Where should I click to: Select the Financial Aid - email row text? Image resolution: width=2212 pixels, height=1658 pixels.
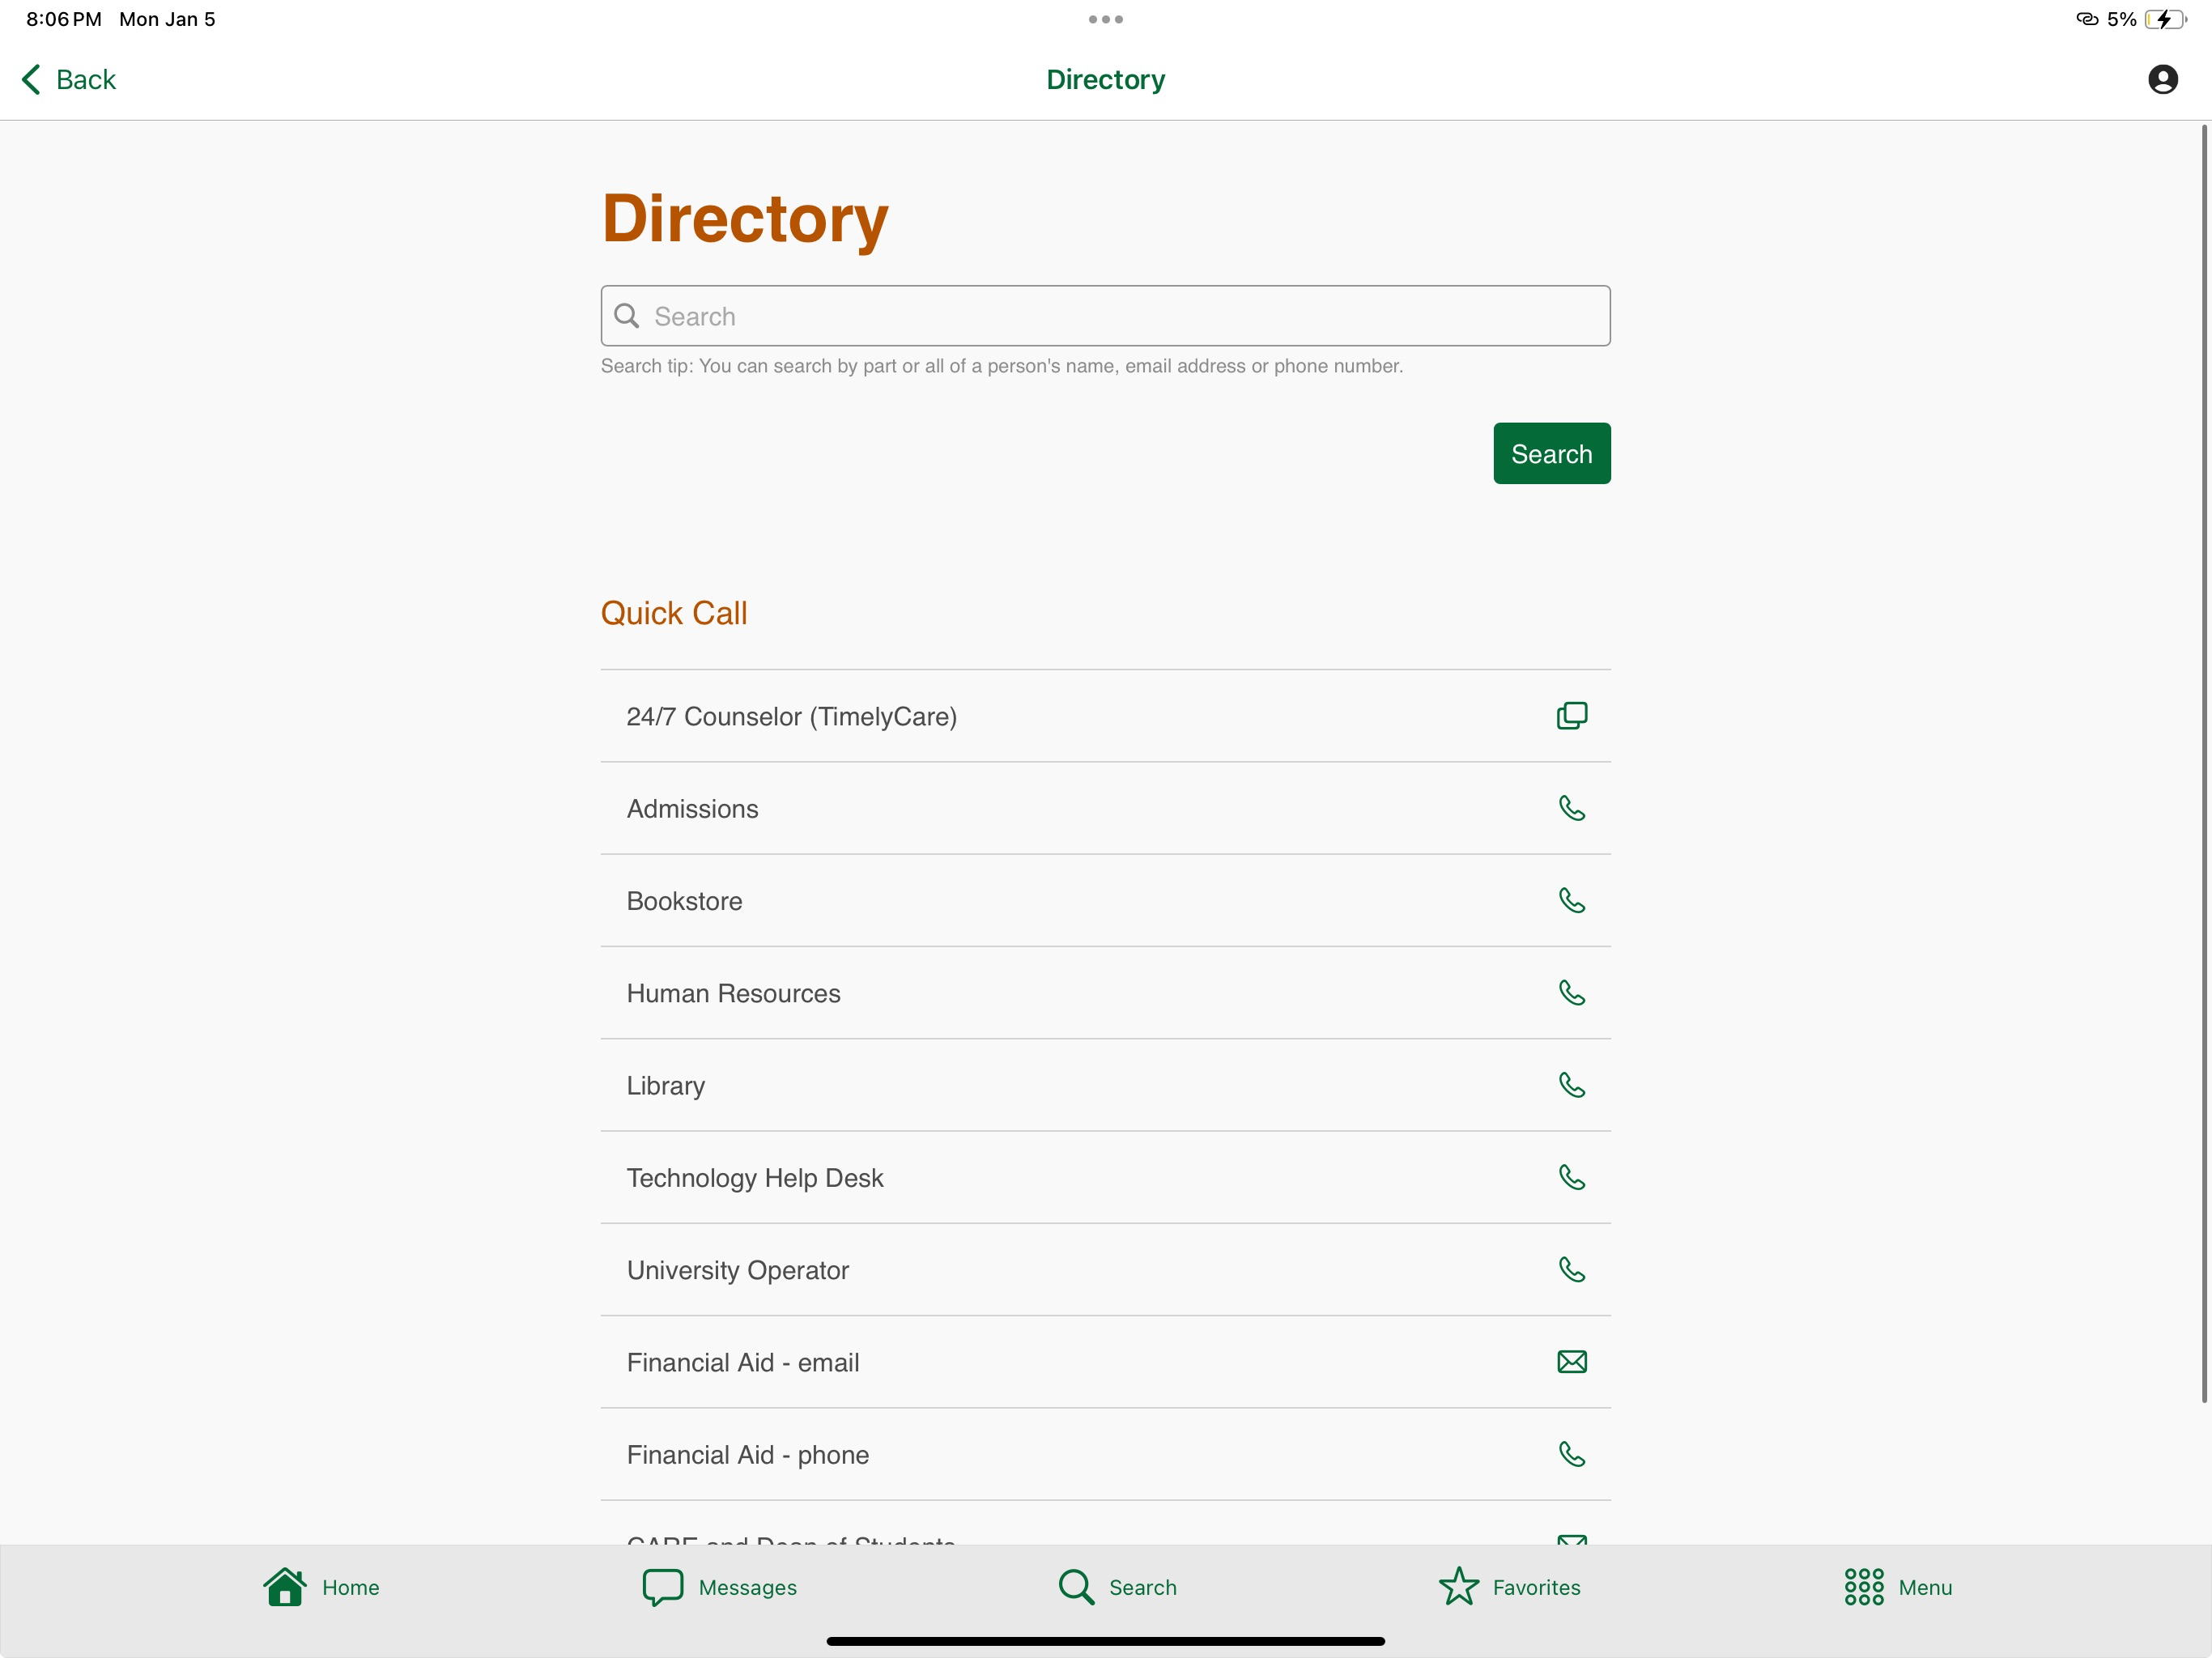743,1362
